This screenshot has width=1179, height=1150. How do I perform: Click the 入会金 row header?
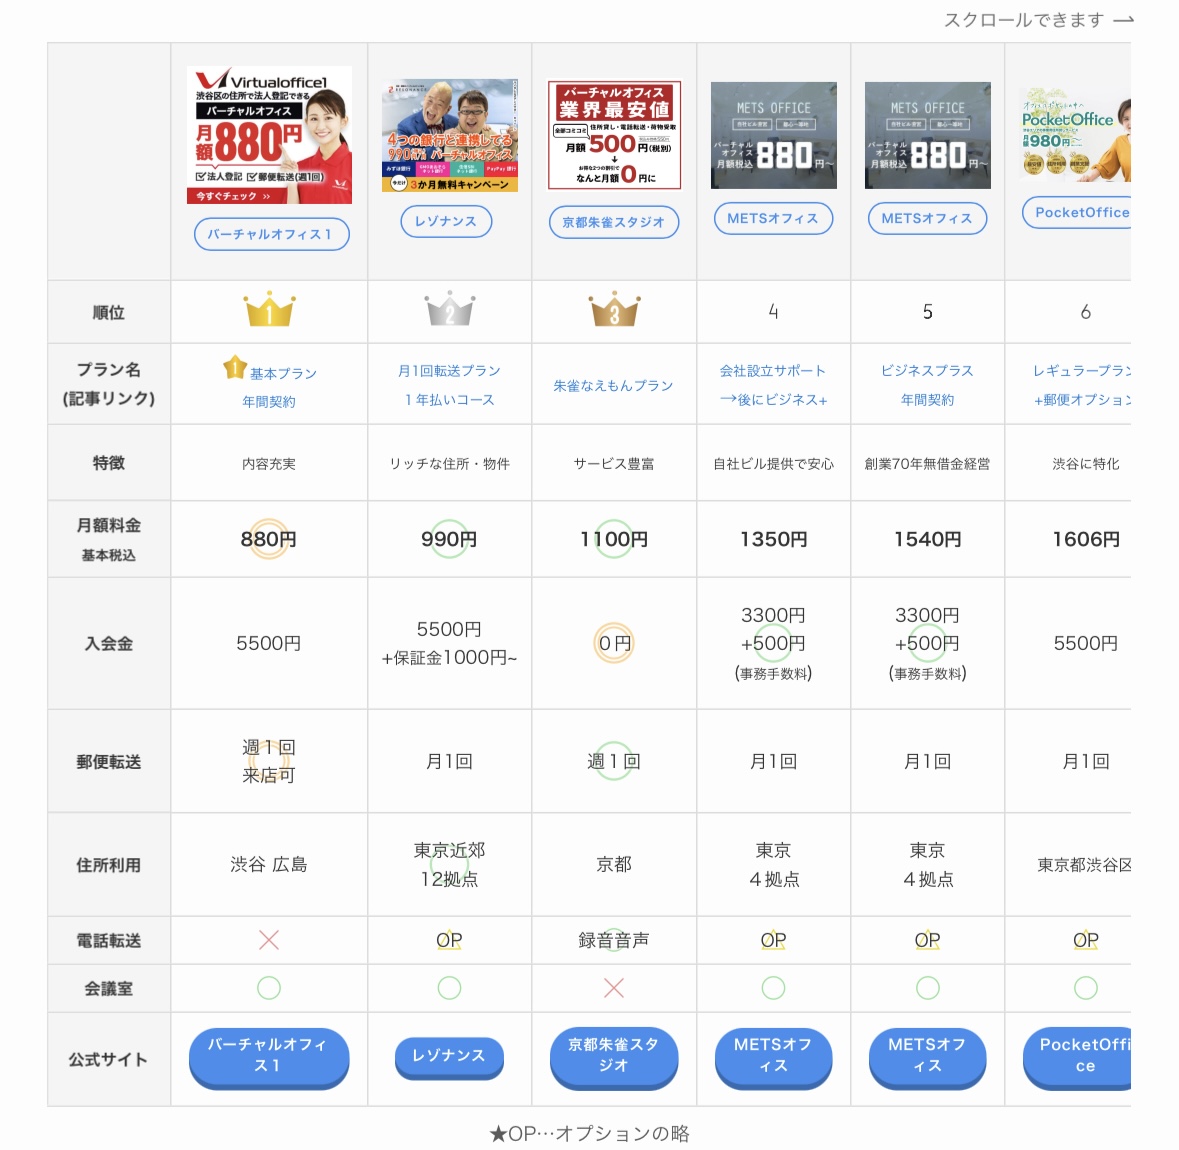109,643
